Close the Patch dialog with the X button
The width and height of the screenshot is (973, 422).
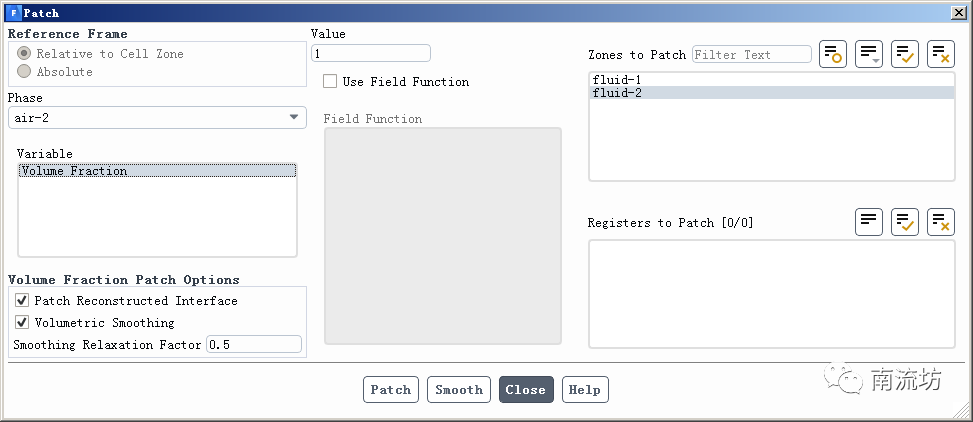[957, 13]
